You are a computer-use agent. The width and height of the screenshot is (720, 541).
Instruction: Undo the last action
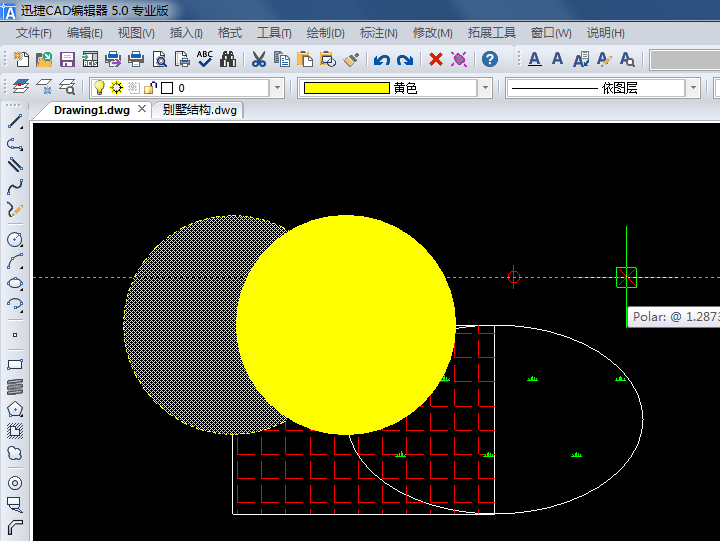pyautogui.click(x=382, y=60)
